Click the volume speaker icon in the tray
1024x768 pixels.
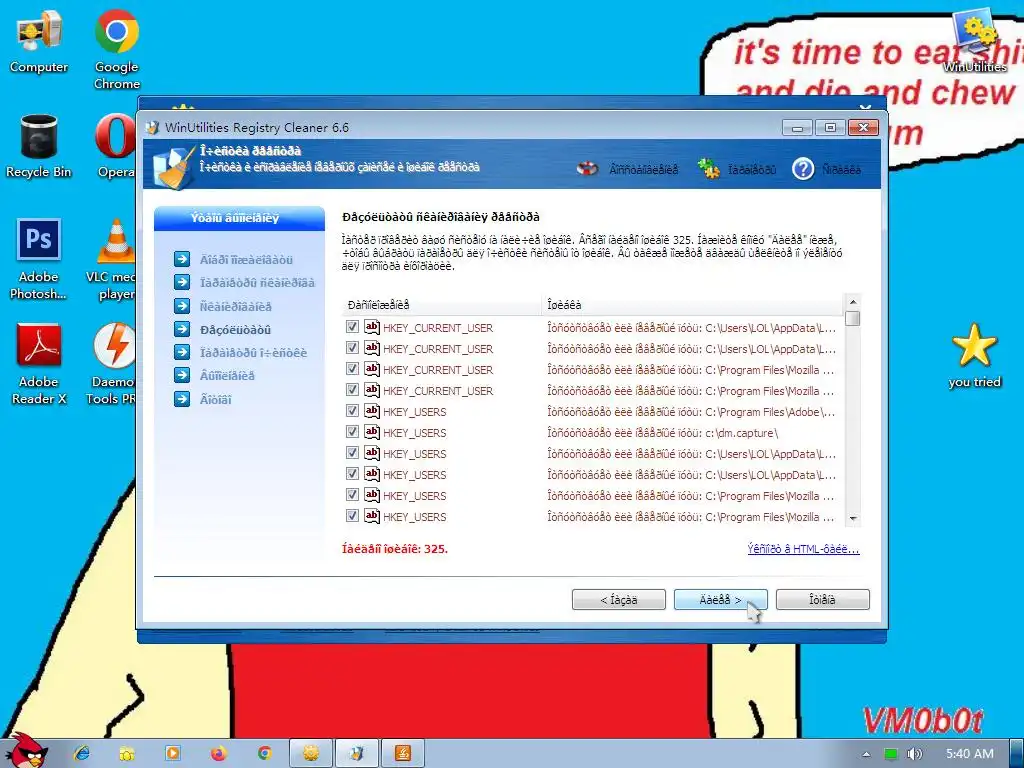point(914,754)
